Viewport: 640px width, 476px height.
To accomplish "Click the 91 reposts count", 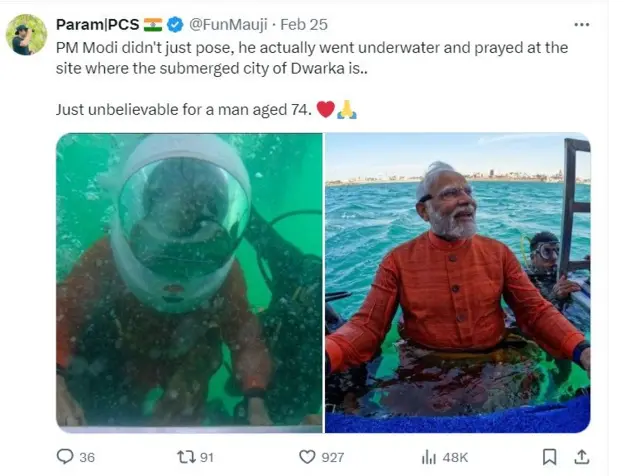I will coord(208,457).
